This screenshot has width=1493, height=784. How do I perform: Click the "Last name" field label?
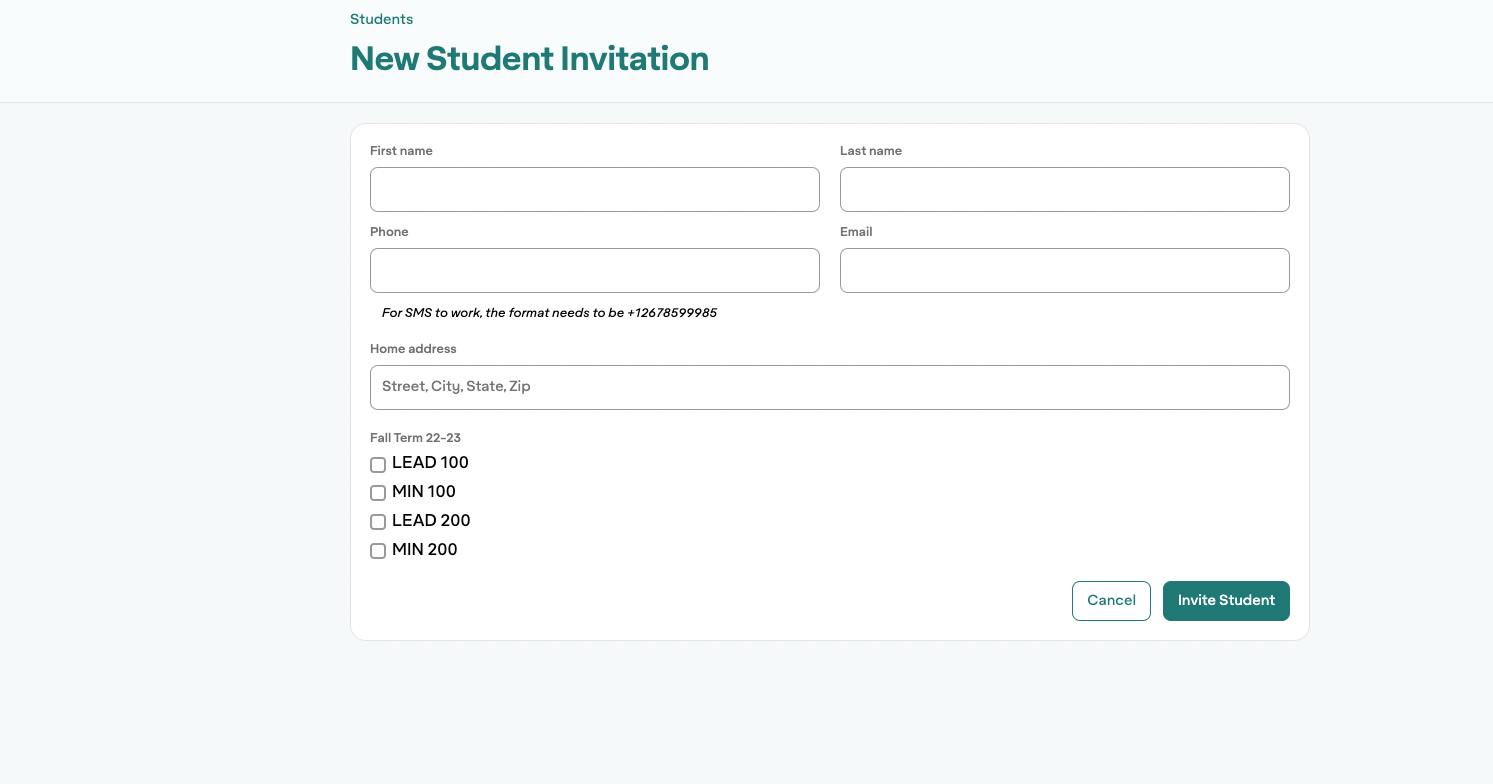tap(870, 151)
